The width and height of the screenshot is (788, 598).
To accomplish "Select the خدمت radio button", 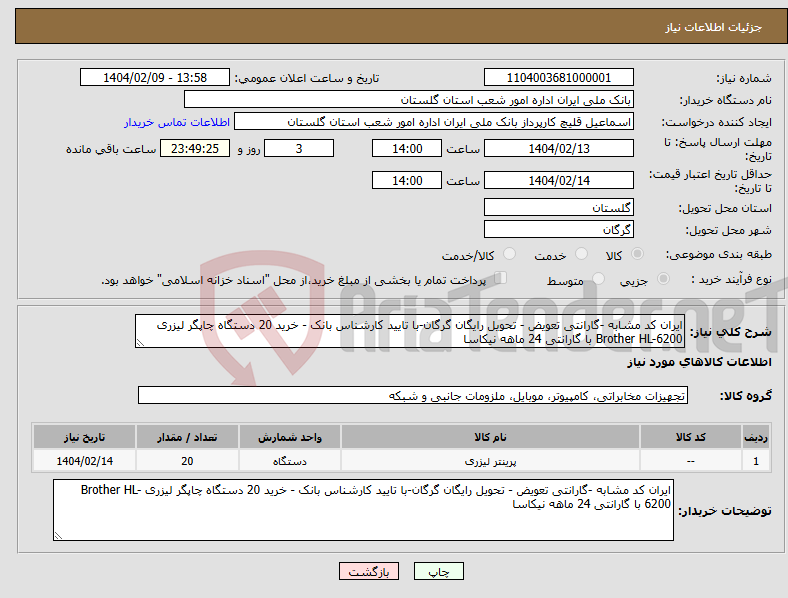I will [581, 254].
